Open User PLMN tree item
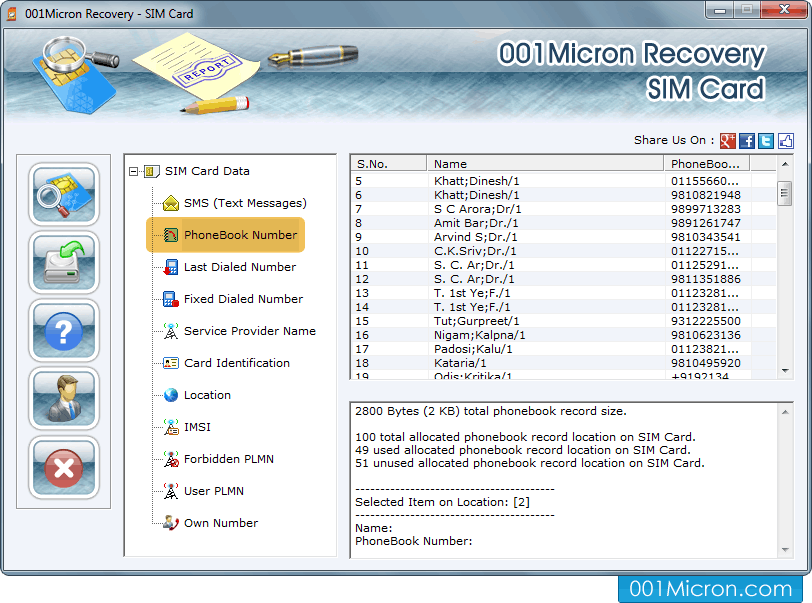The width and height of the screenshot is (812, 603). (214, 491)
